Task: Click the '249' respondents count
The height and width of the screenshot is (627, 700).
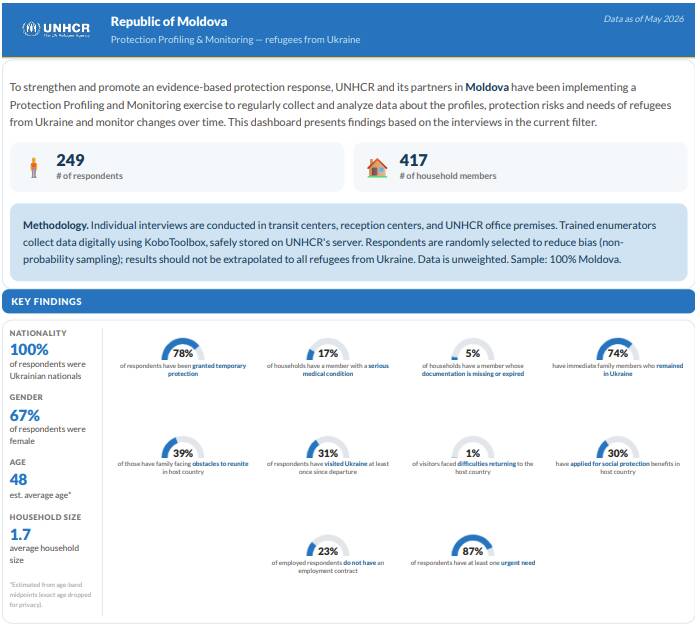Action: 70,160
